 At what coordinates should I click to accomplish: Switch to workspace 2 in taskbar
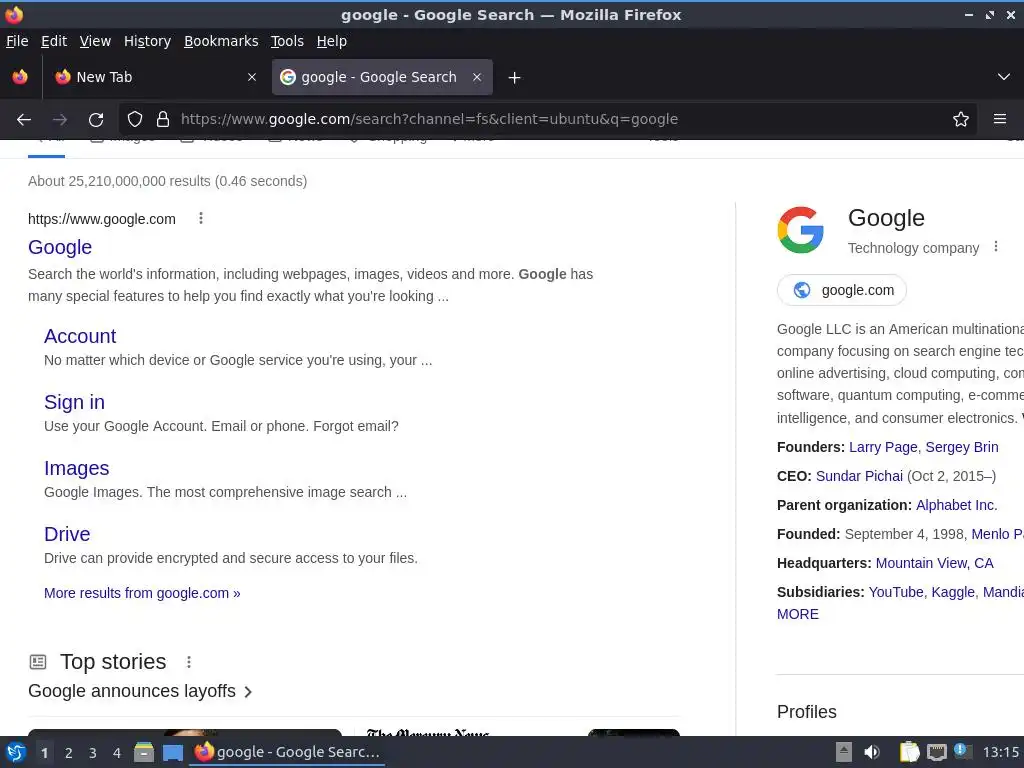coord(69,753)
